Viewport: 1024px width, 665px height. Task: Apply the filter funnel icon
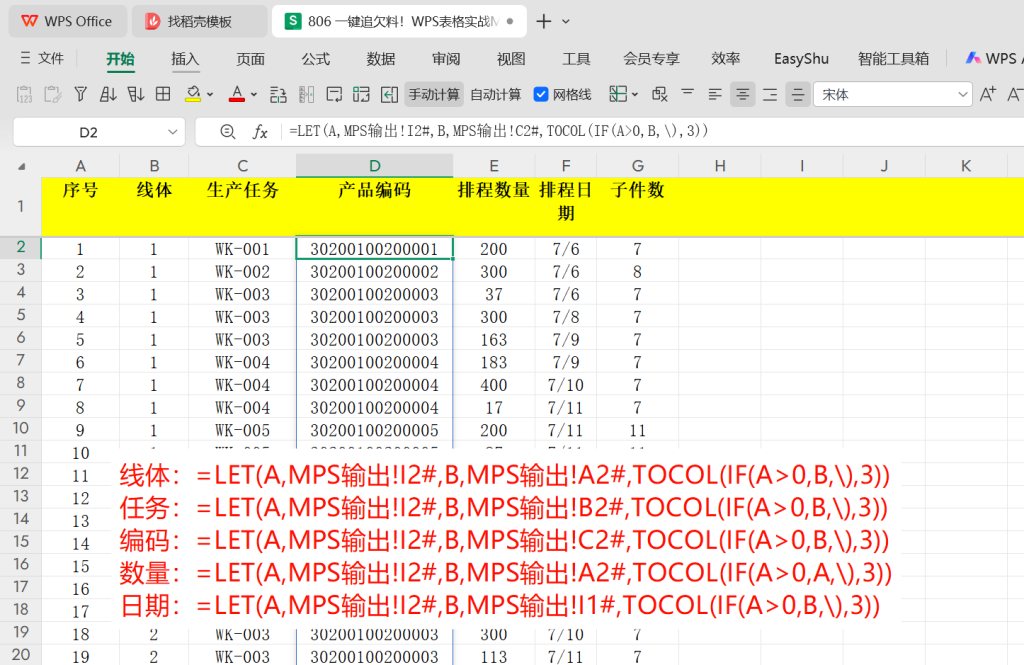80,95
